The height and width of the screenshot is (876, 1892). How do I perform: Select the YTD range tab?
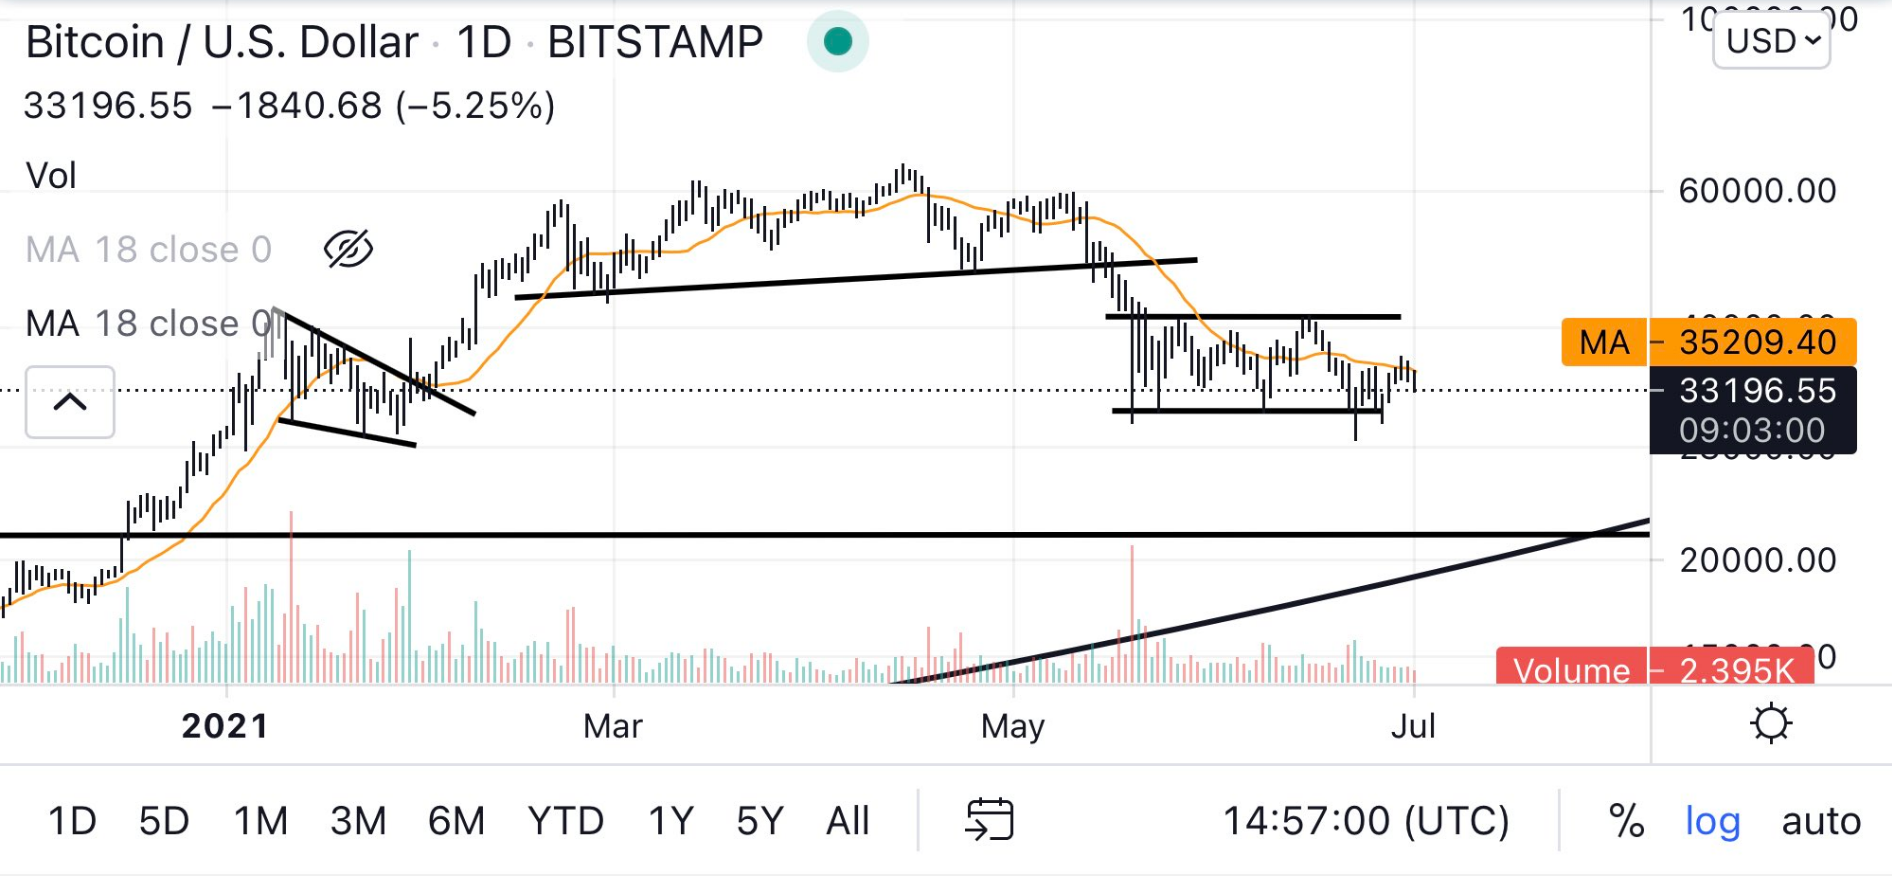click(566, 820)
